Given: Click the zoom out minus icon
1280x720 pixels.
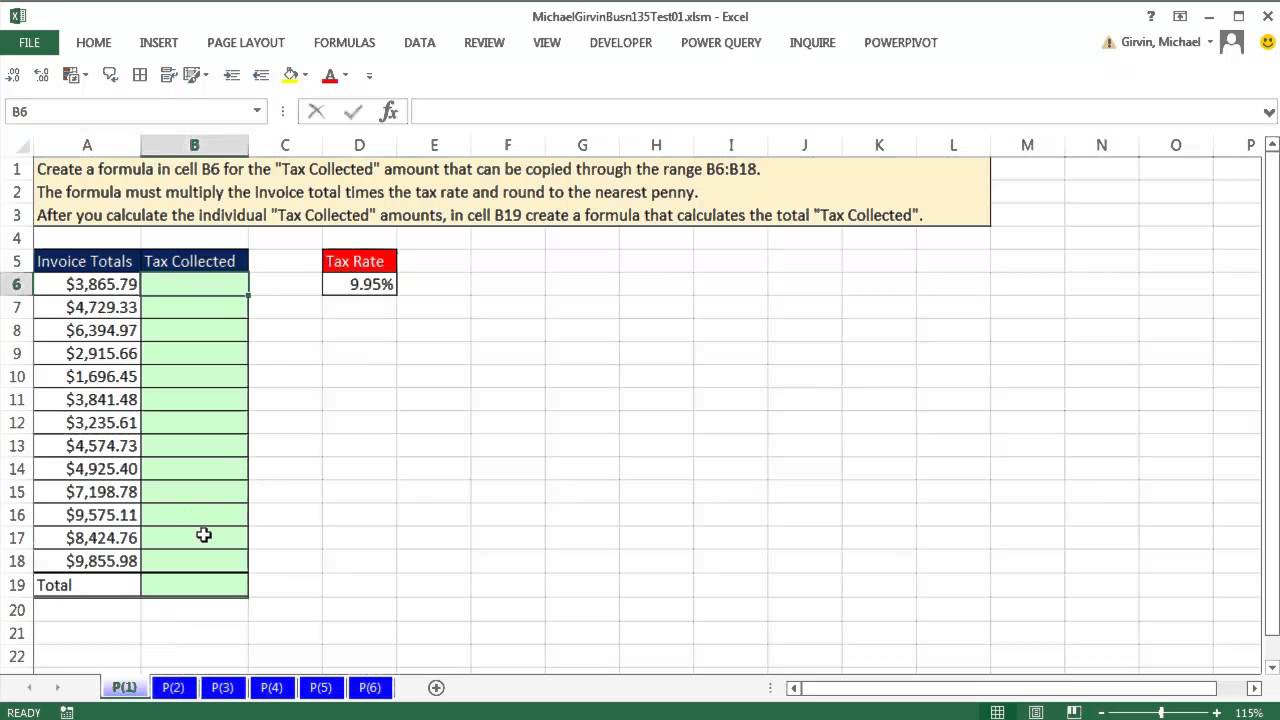Looking at the screenshot, I should 1103,713.
